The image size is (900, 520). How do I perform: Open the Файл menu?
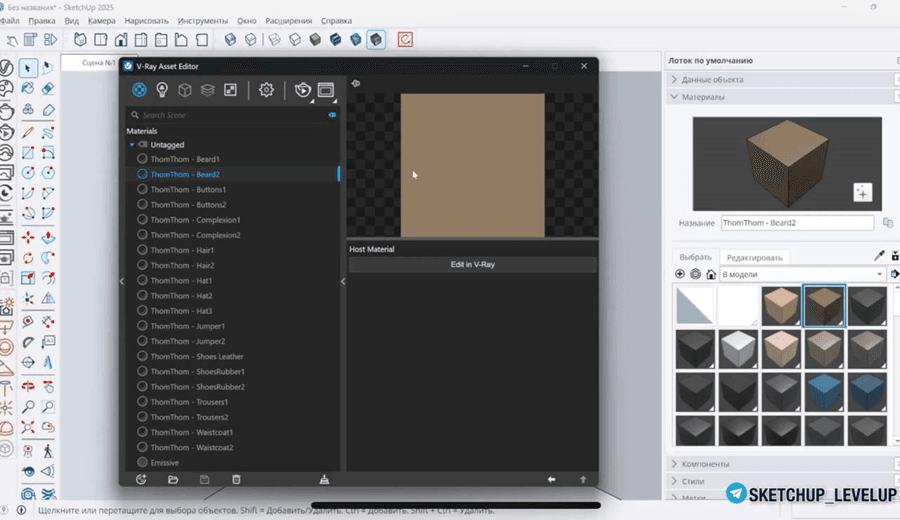tap(9, 21)
